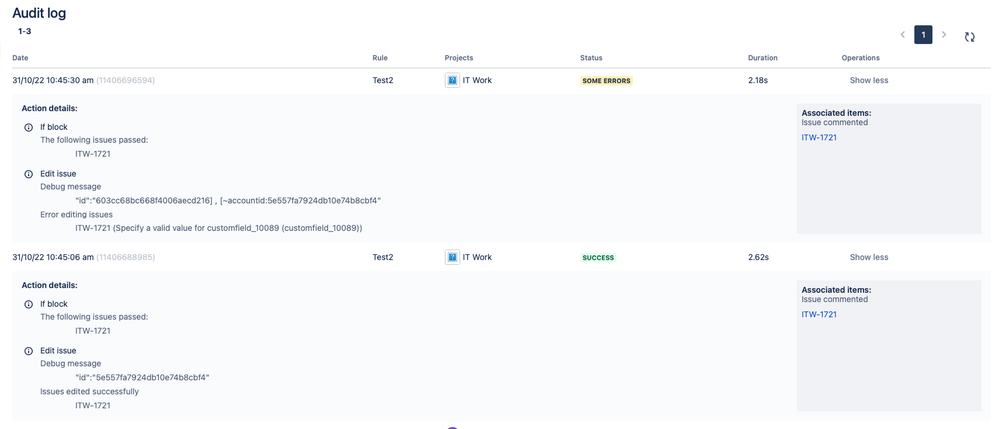Click info icon beside Edit issue in SUCCESS entry

pyautogui.click(x=28, y=351)
